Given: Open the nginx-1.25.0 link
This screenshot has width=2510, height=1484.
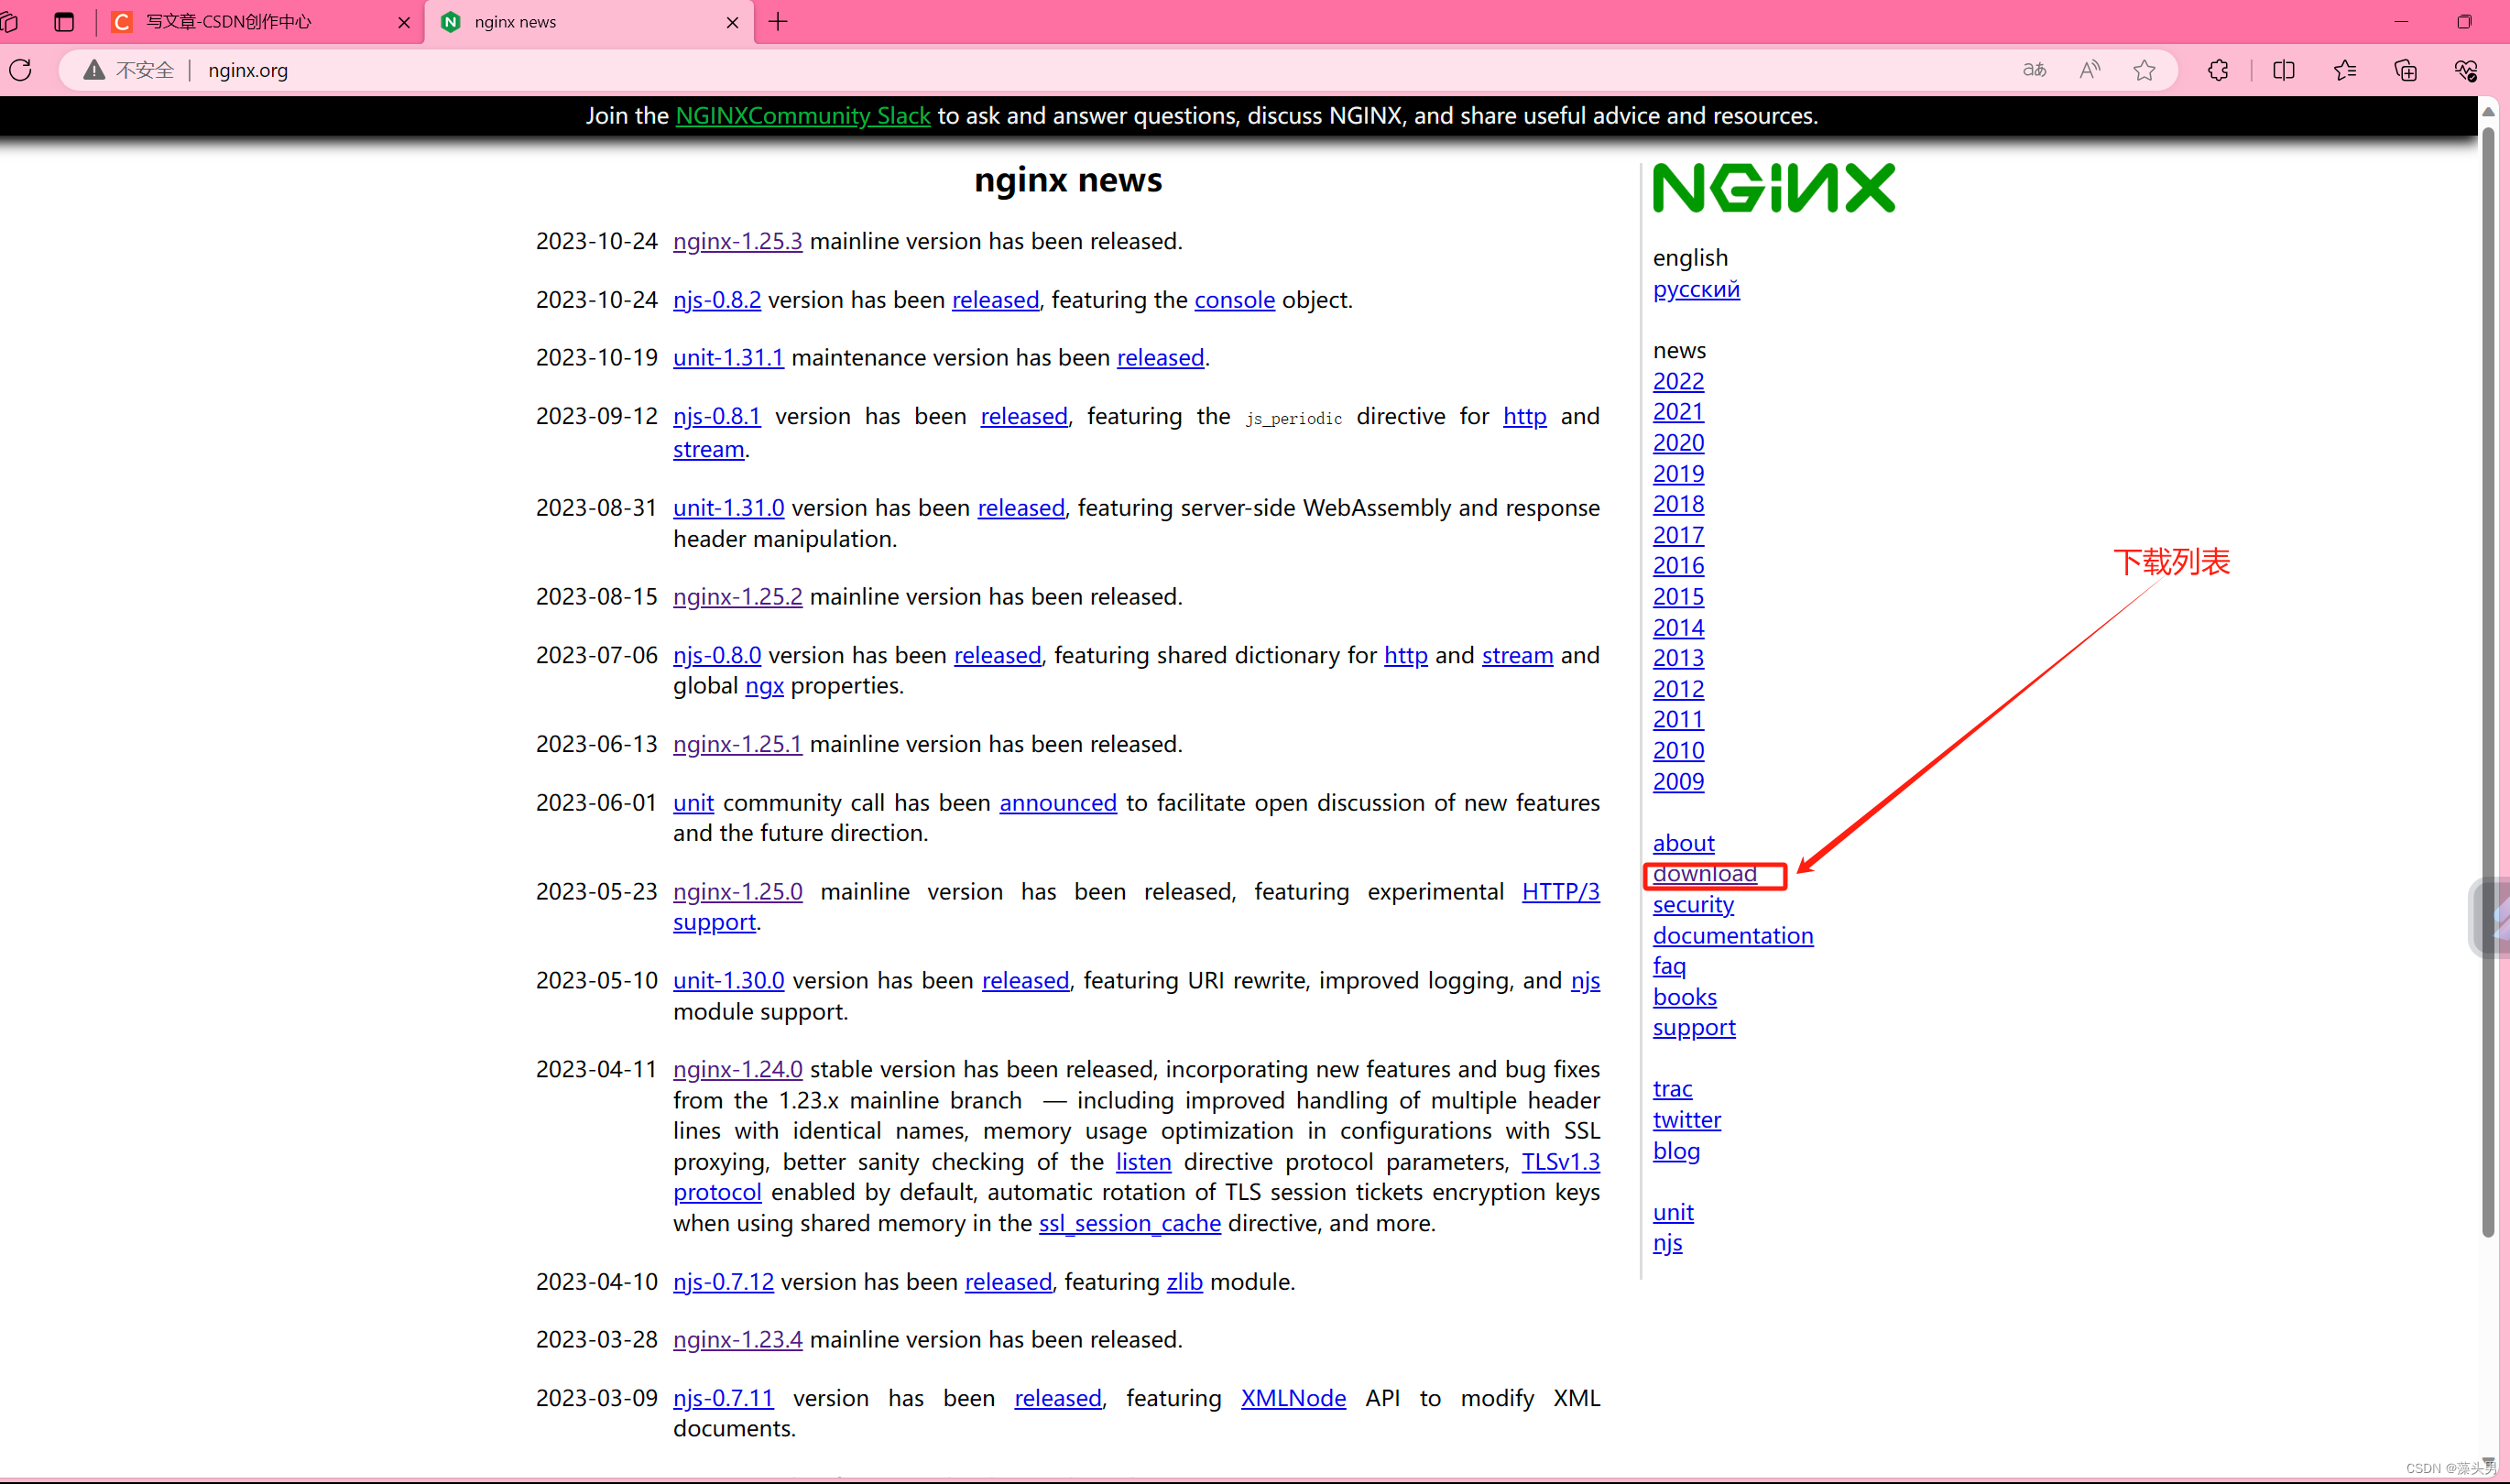Looking at the screenshot, I should 737,892.
